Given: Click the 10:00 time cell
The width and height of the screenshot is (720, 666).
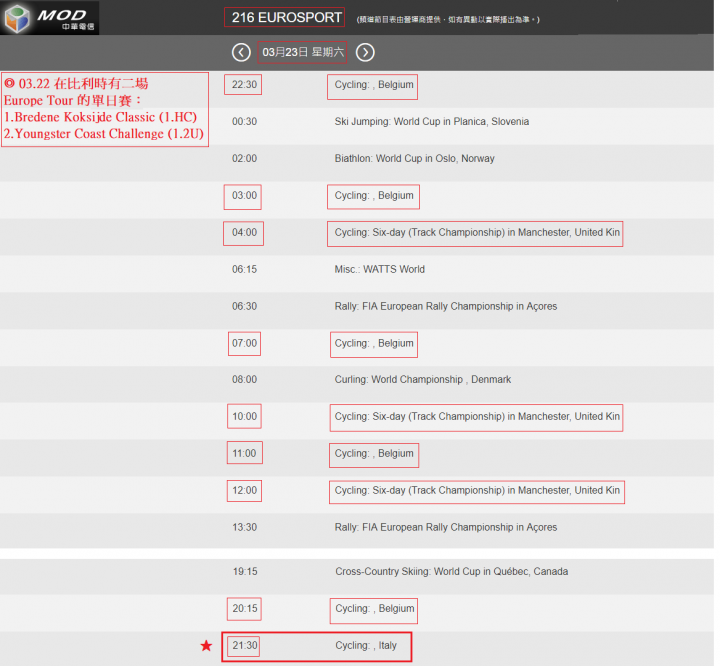Looking at the screenshot, I should click(x=244, y=417).
